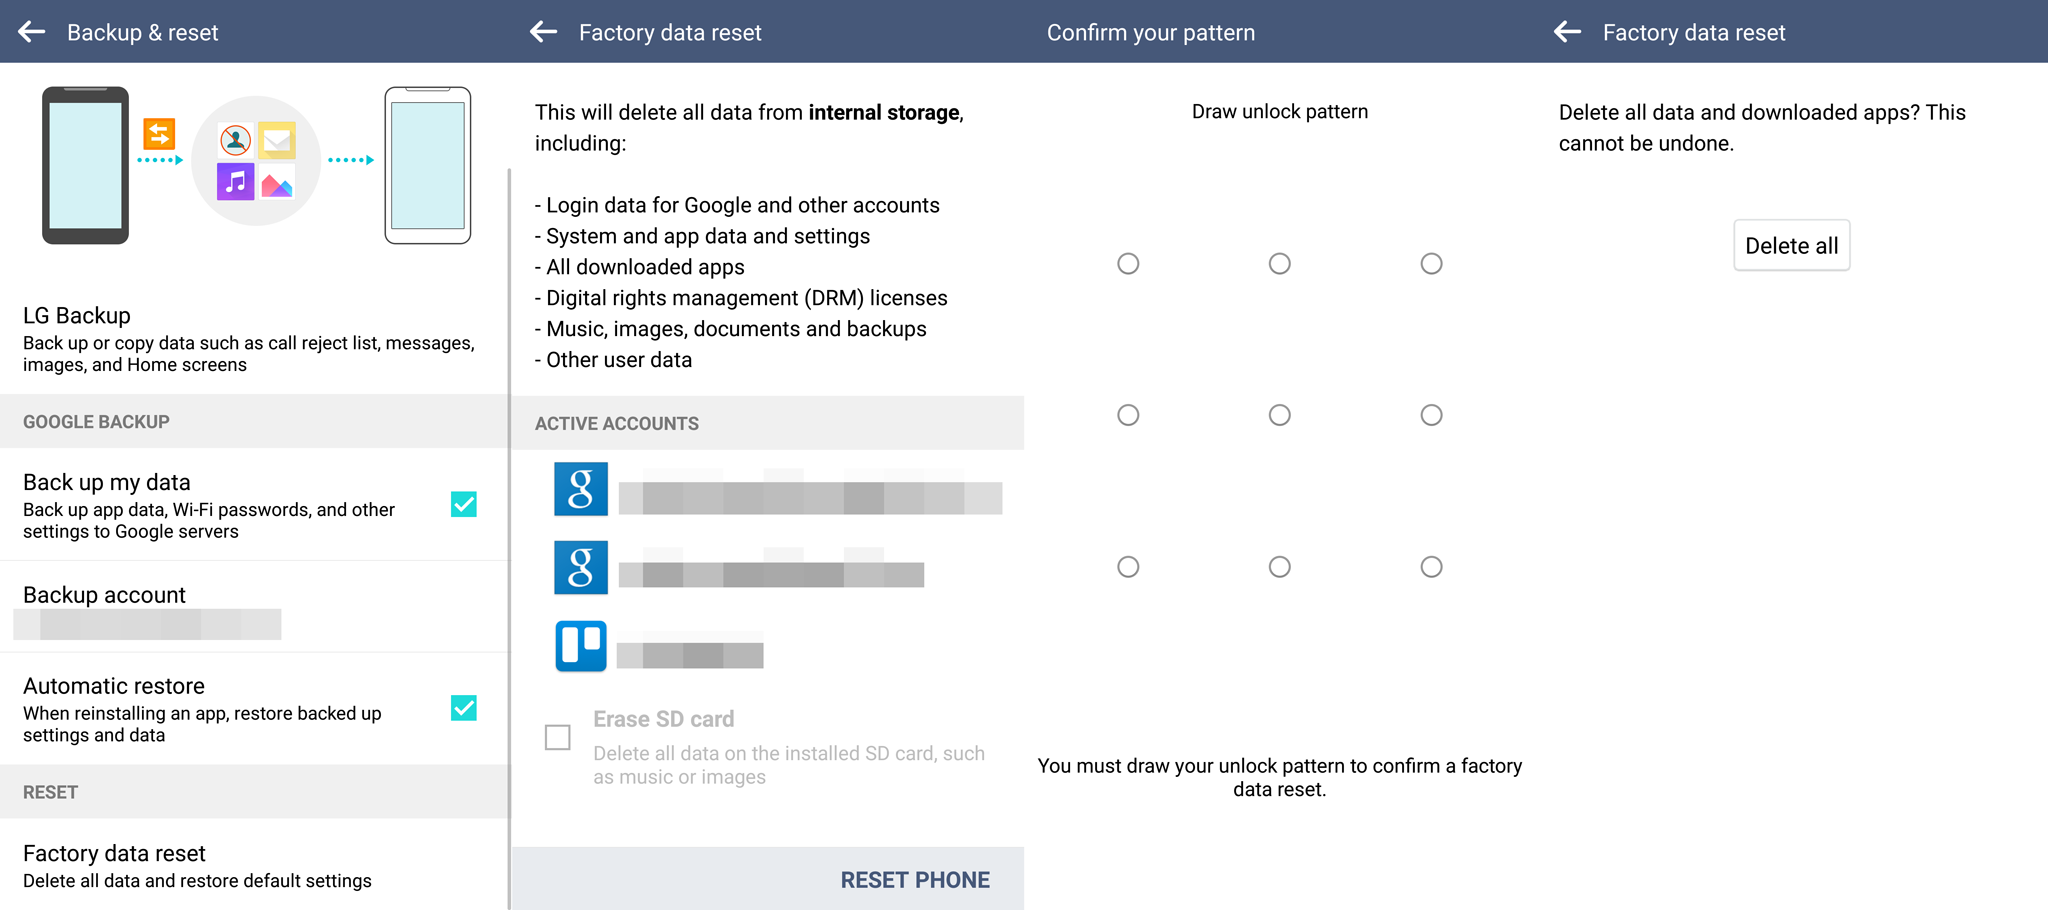Tap the second Google account icon
The width and height of the screenshot is (2048, 910).
click(581, 567)
